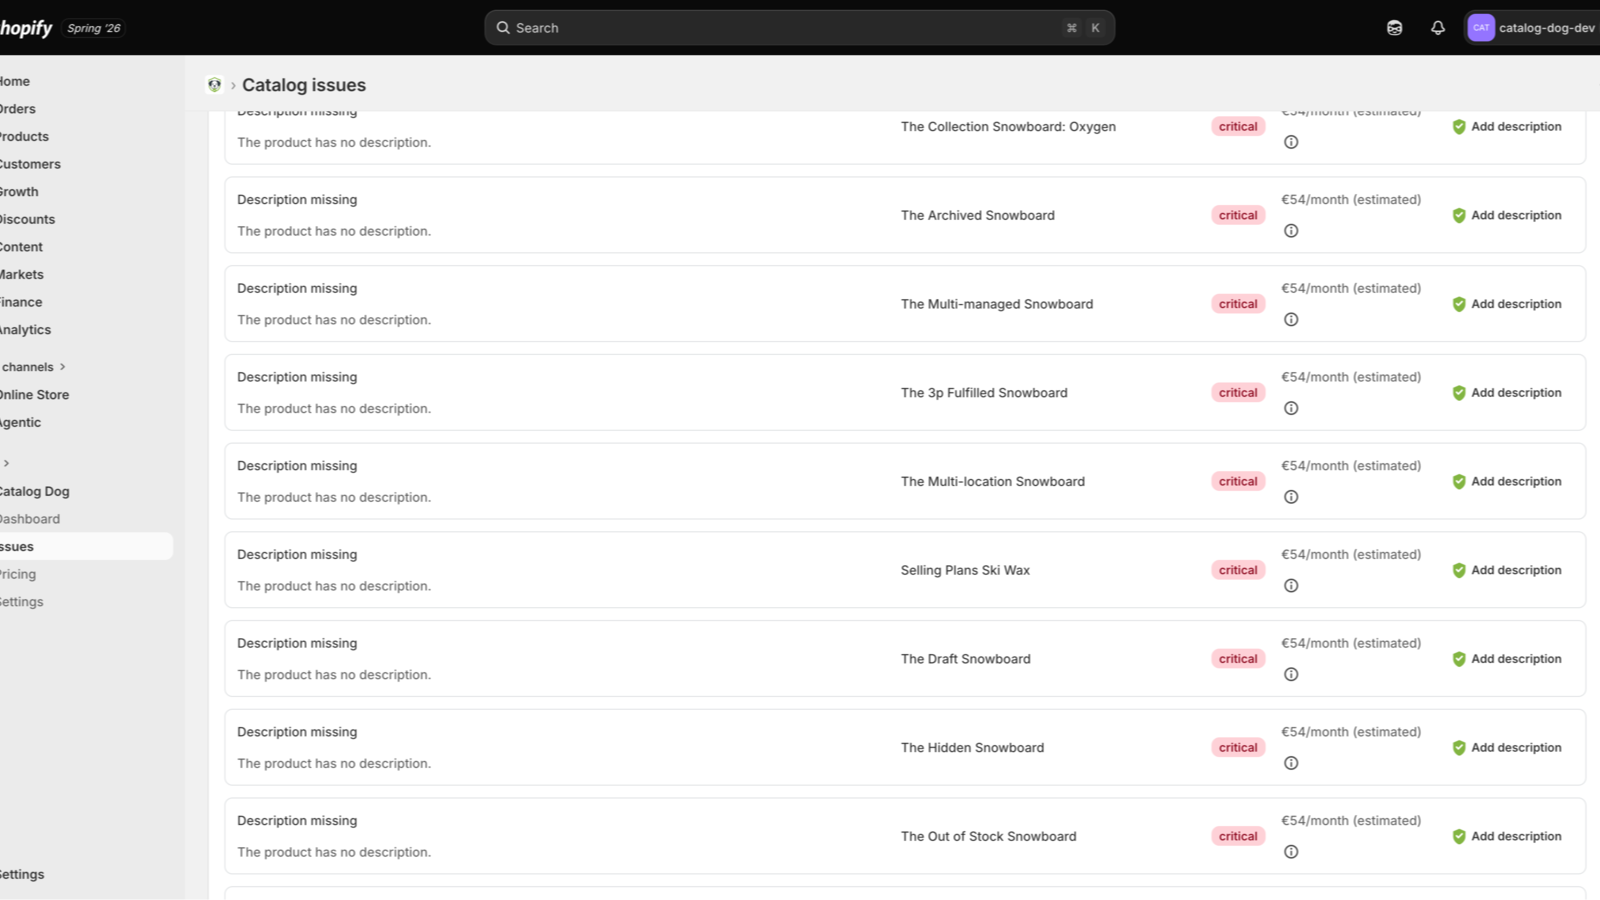Click the Catalog Dog app icon in breadcrumb
This screenshot has width=1600, height=900.
pyautogui.click(x=214, y=85)
